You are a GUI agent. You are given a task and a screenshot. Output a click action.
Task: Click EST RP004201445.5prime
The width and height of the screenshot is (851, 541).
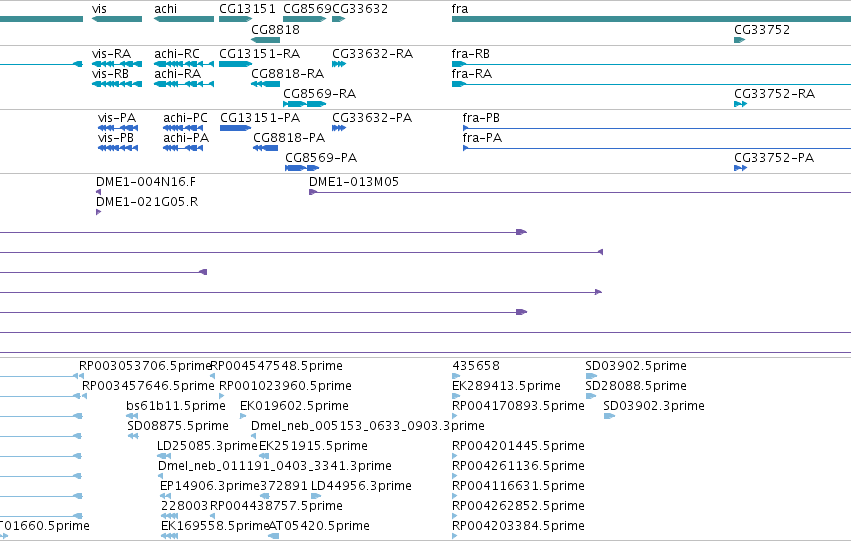tap(454, 456)
